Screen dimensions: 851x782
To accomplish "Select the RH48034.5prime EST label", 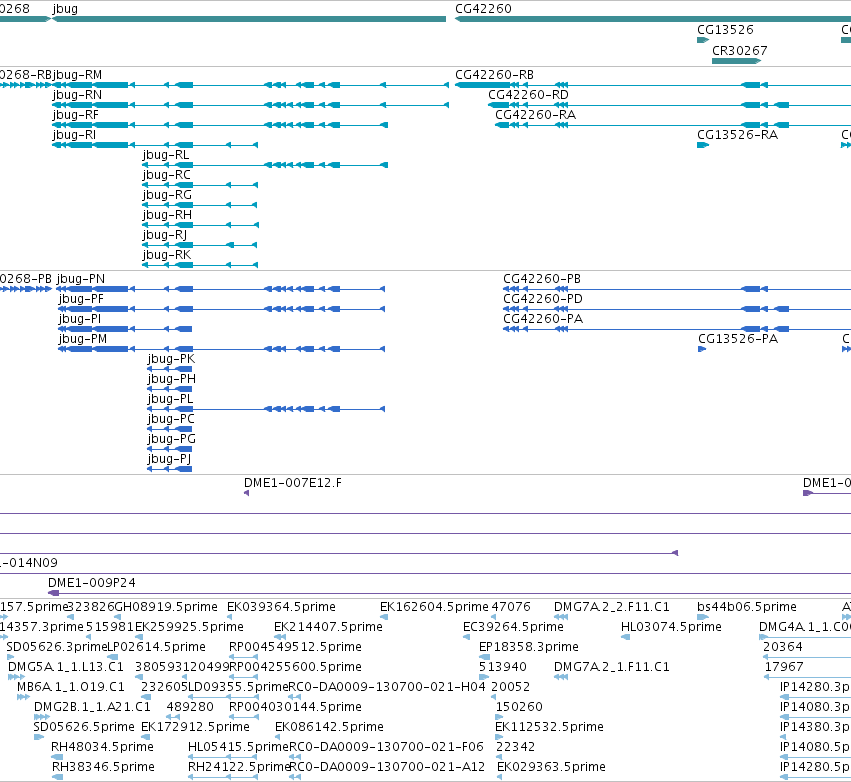I will pyautogui.click(x=103, y=747).
